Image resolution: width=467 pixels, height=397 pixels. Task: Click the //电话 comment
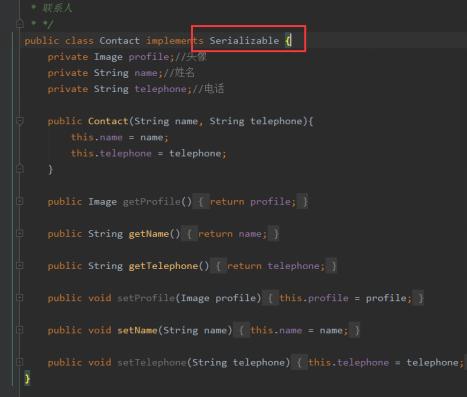[x=208, y=89]
